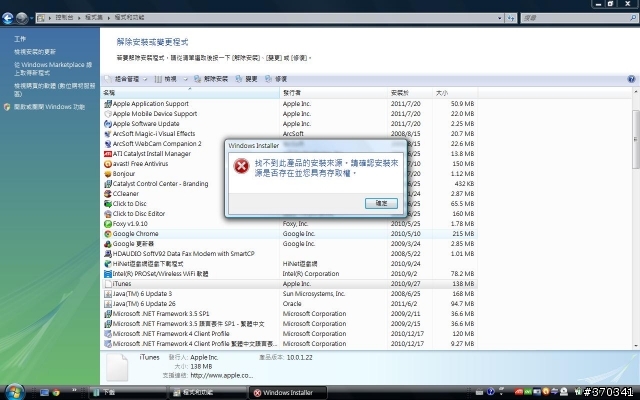Click the HiNet download program row
640x400 pixels.
[x=289, y=264]
